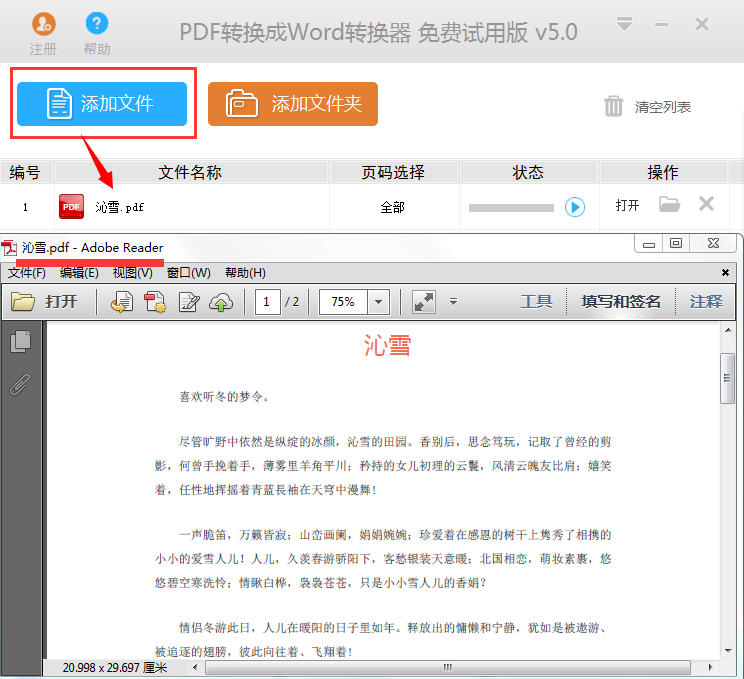The image size is (744, 679).
Task: Click the 编号 column header
Action: (26, 172)
